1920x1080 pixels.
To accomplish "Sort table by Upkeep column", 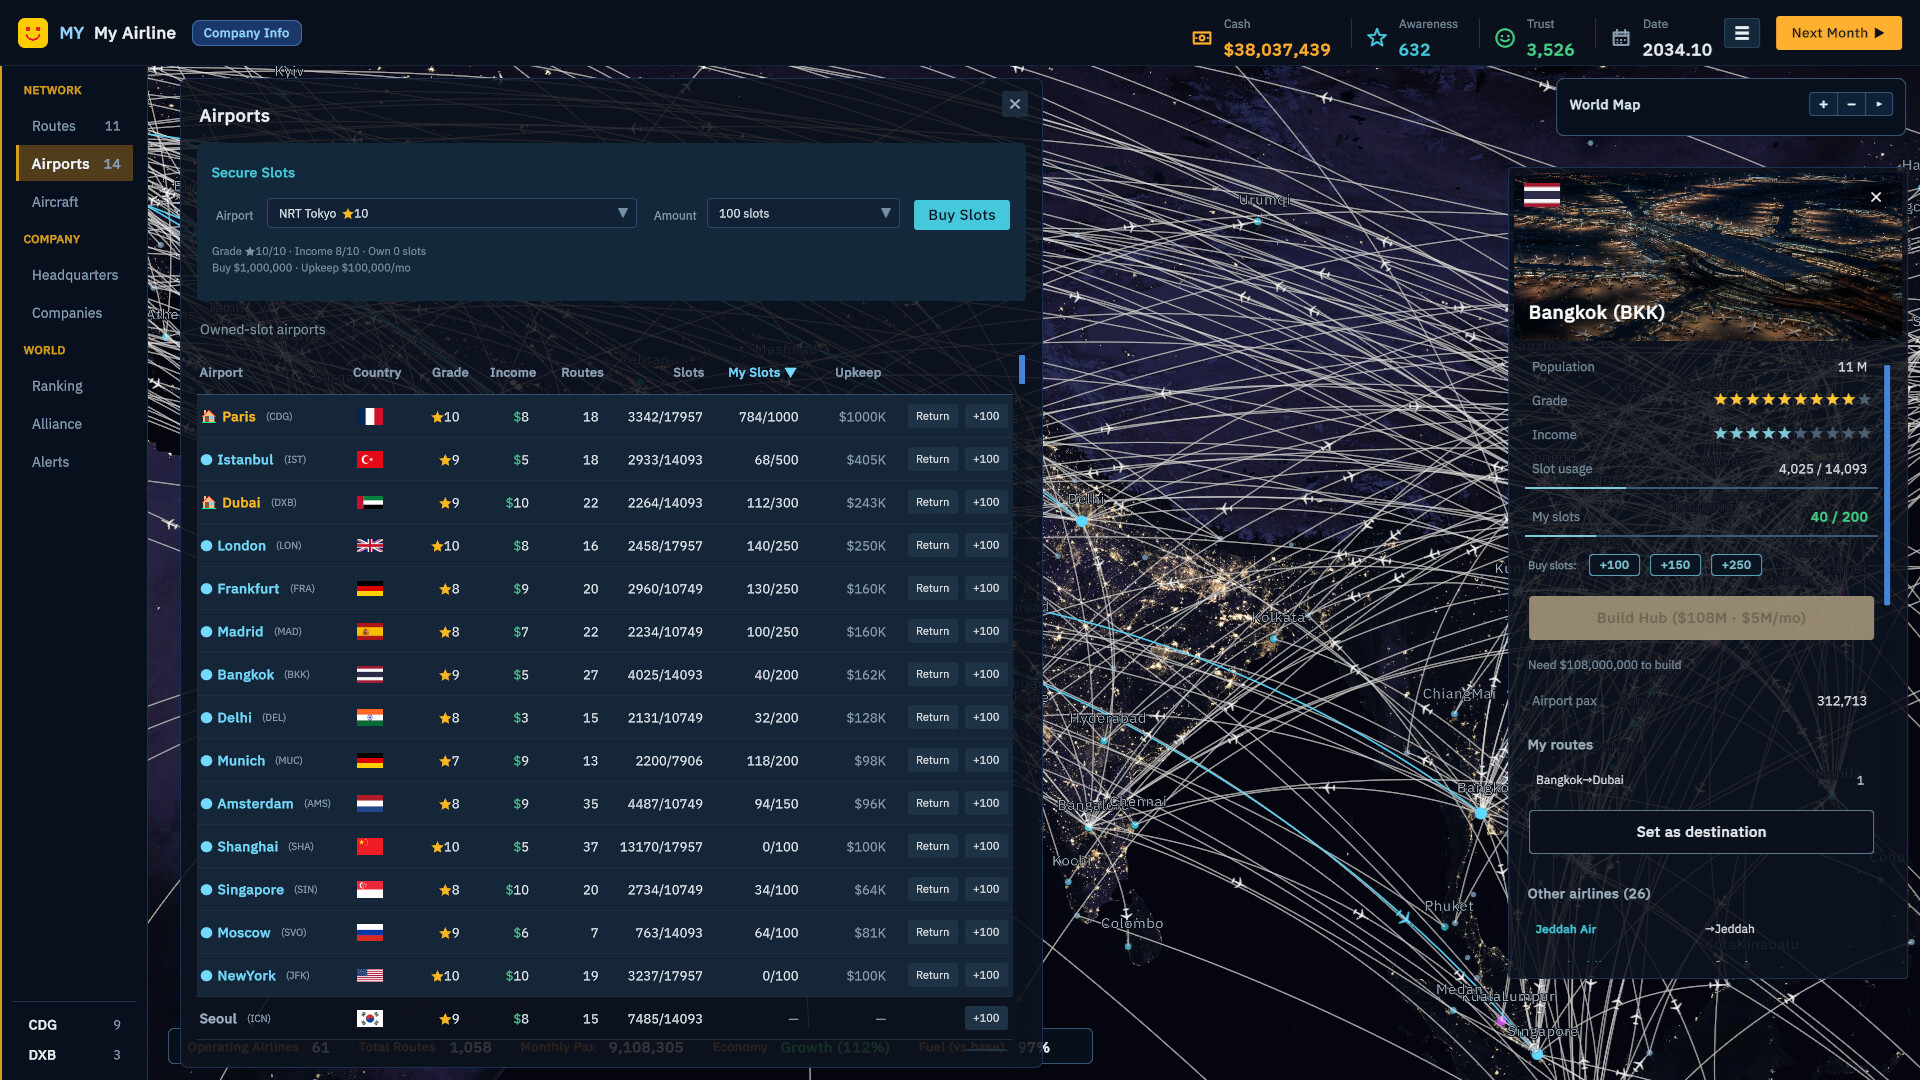I will (x=857, y=372).
